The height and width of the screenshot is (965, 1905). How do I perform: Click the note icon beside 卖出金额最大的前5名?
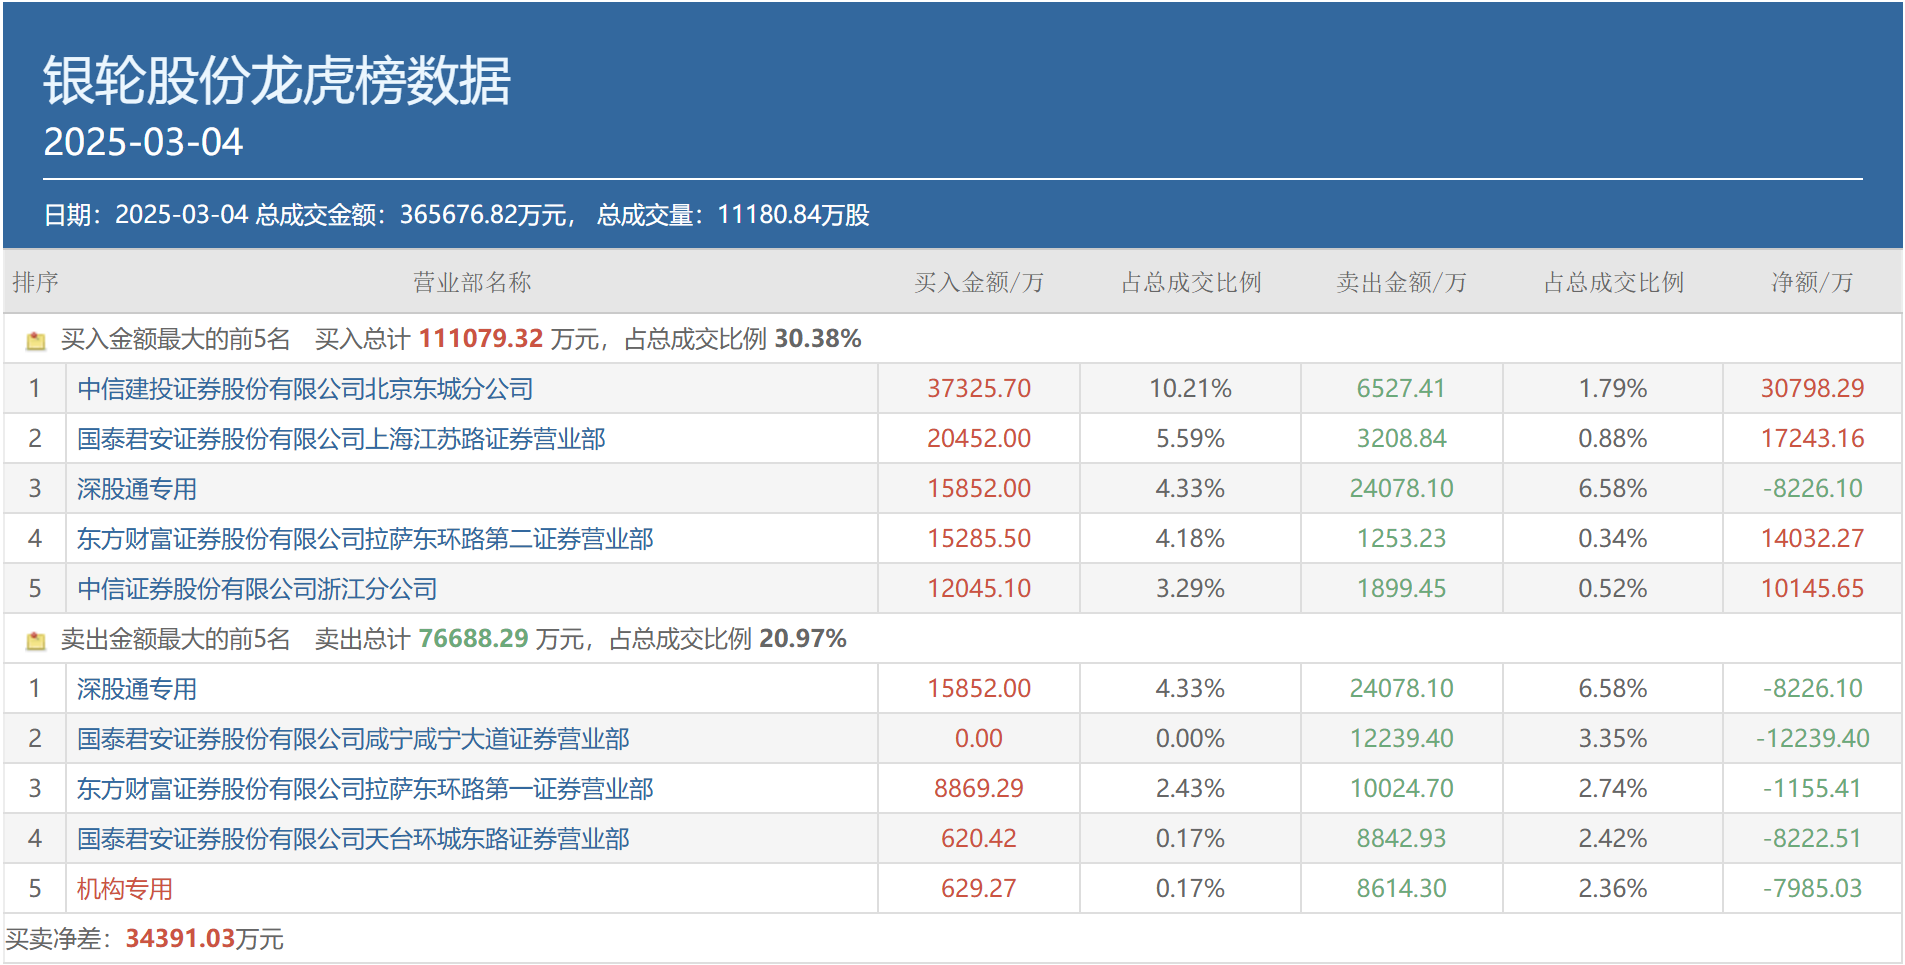(x=37, y=638)
